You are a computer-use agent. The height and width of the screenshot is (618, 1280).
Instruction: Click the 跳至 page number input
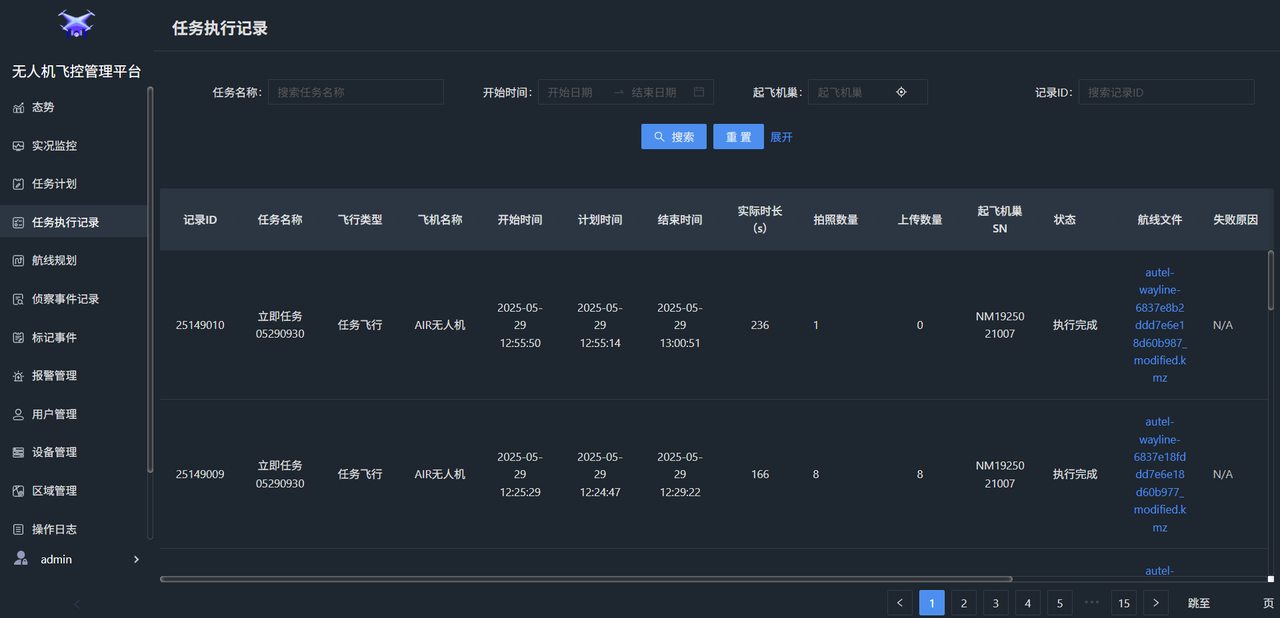[x=1236, y=603]
